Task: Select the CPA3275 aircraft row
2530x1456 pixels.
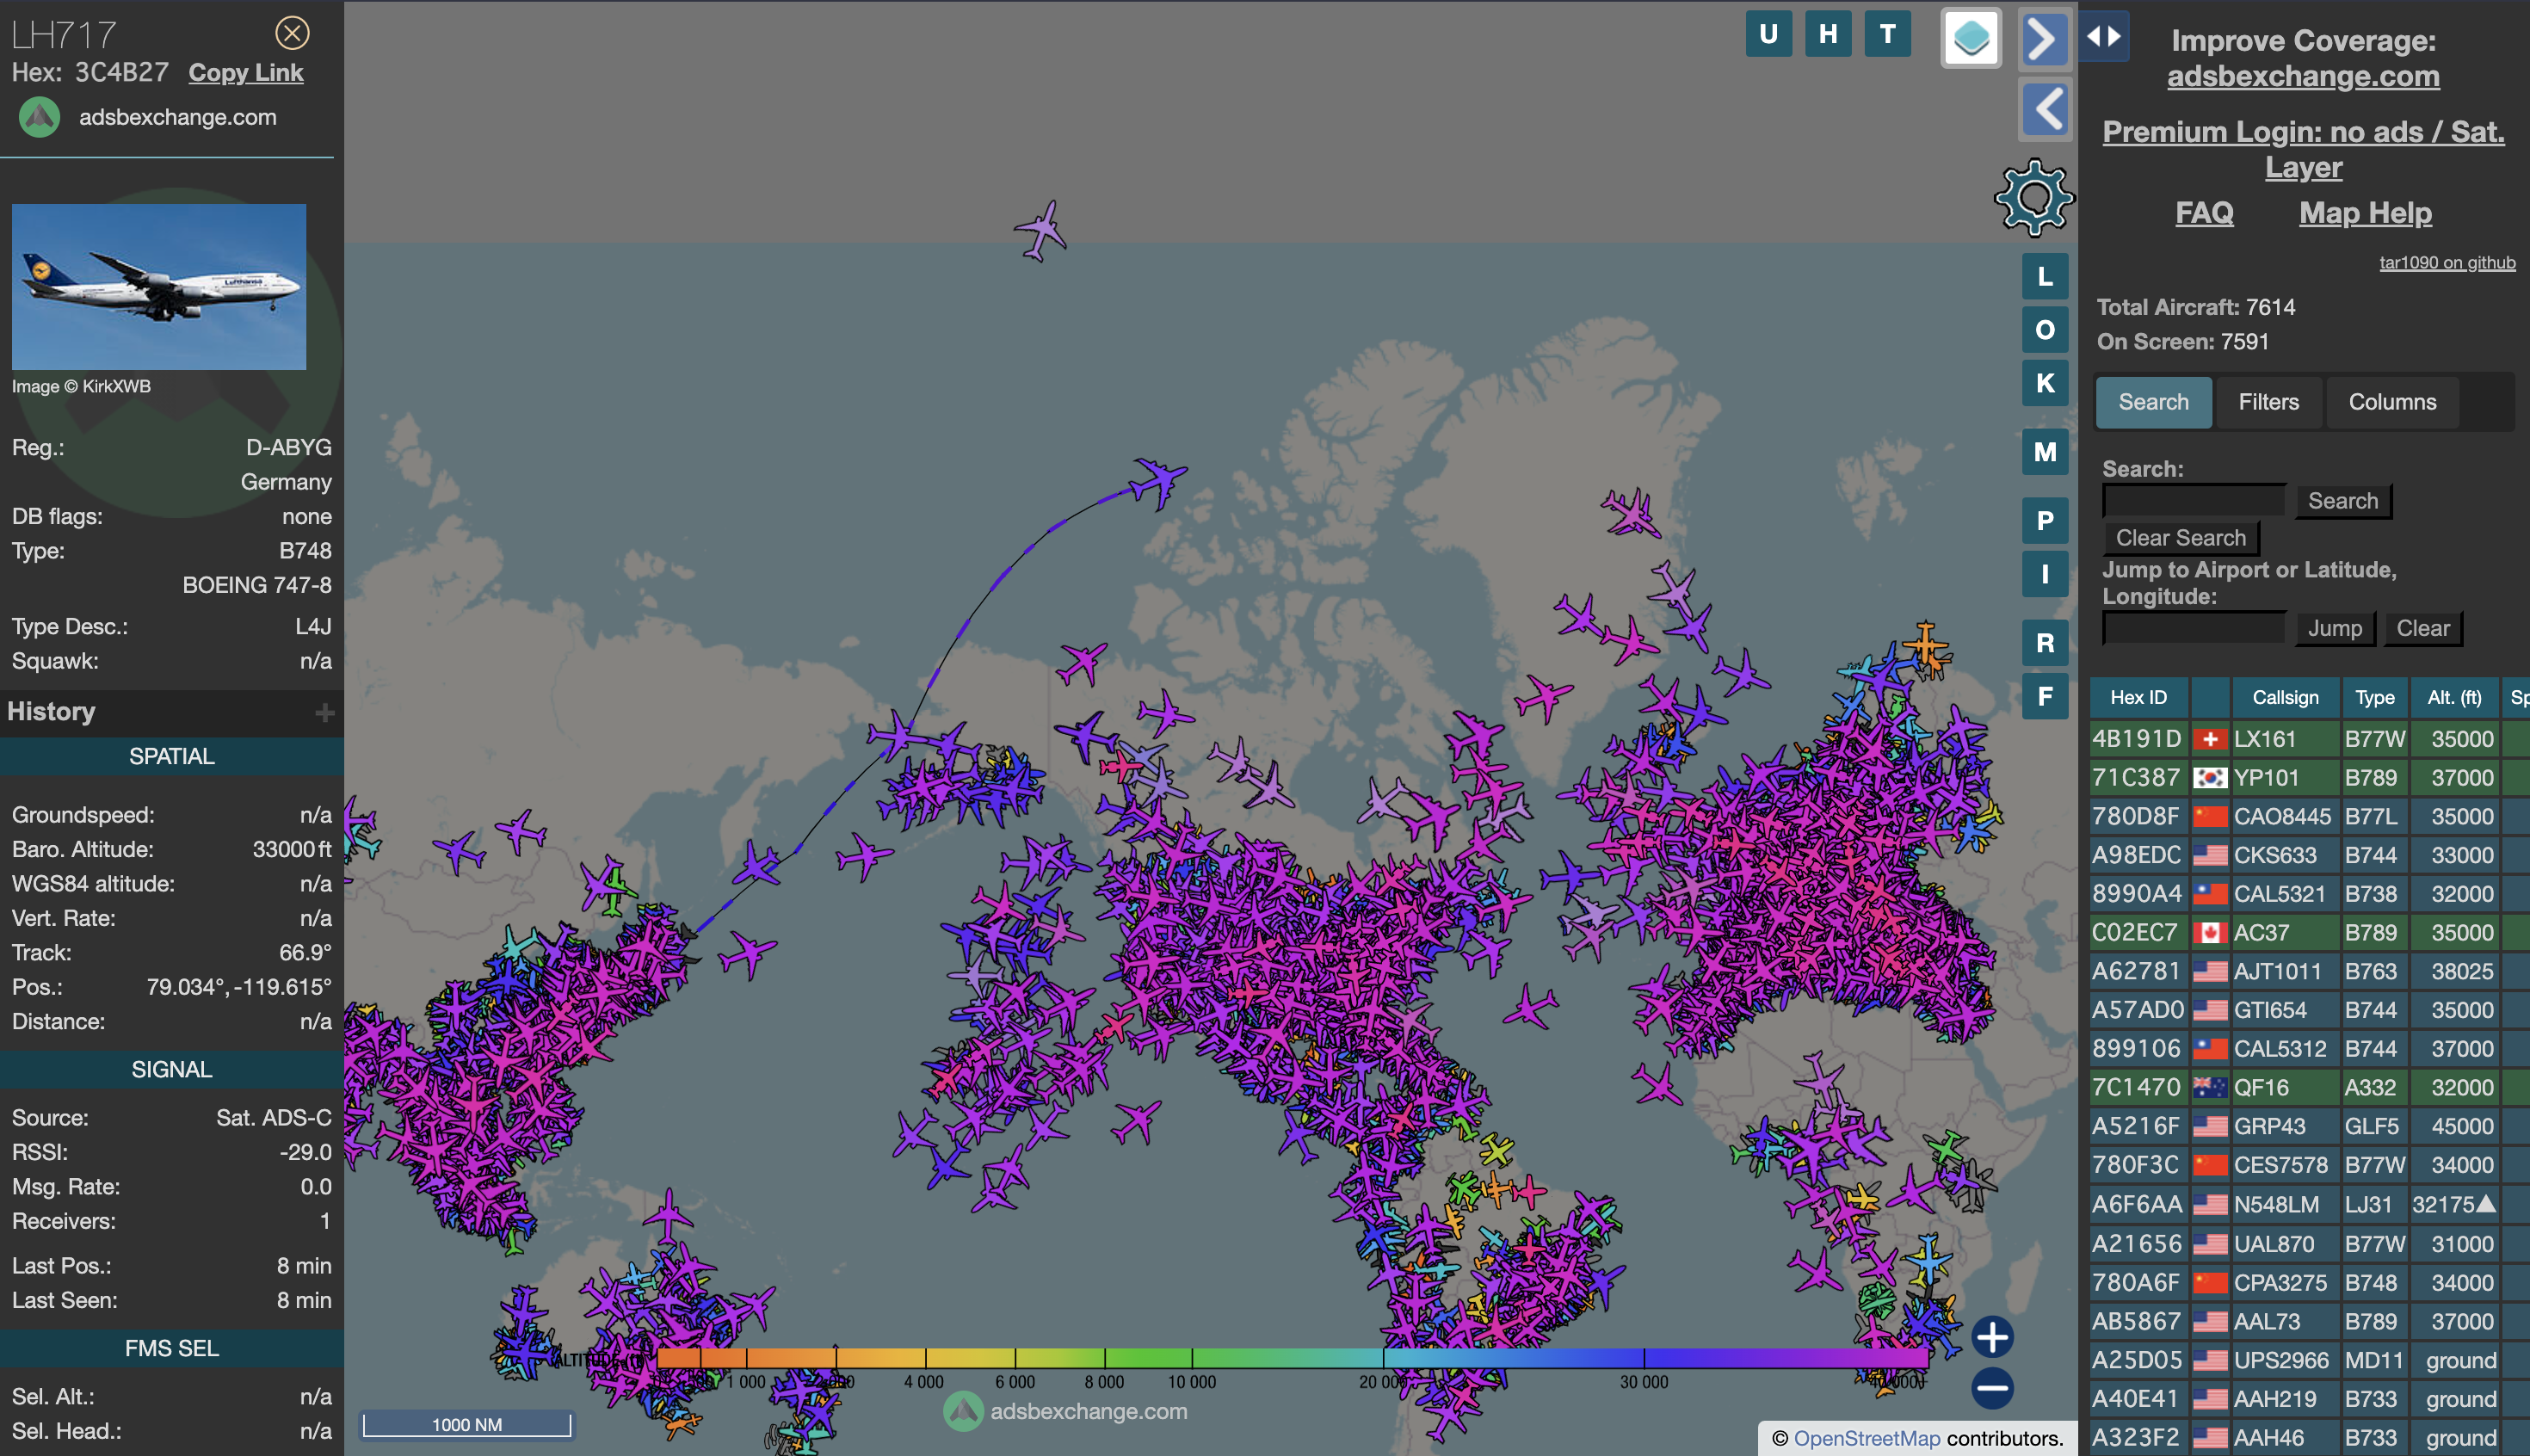Action: pos(2309,1283)
